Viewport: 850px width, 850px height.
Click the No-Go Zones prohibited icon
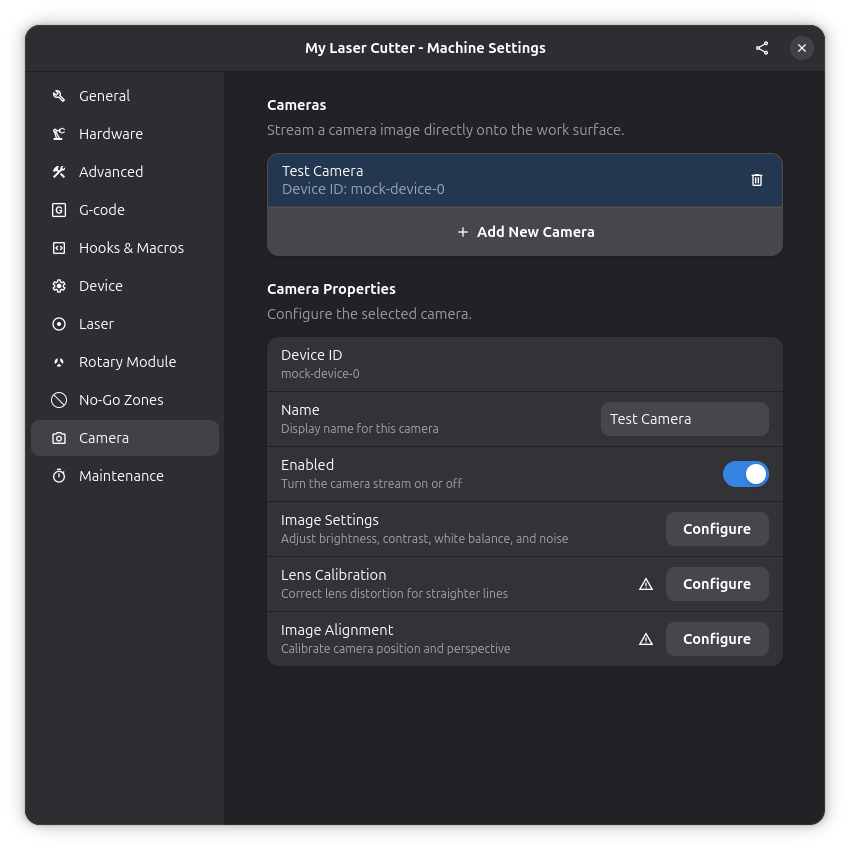click(x=59, y=400)
